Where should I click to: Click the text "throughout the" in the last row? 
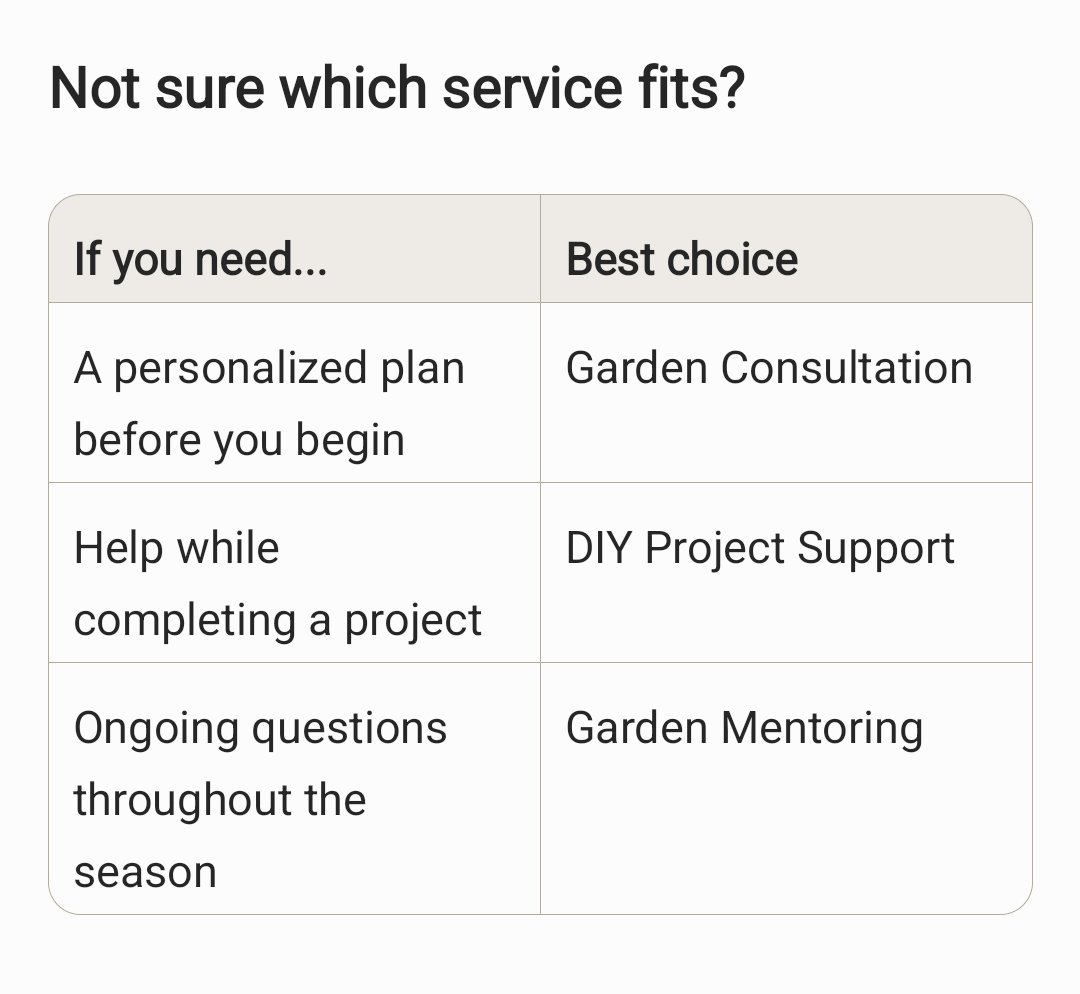click(x=220, y=800)
